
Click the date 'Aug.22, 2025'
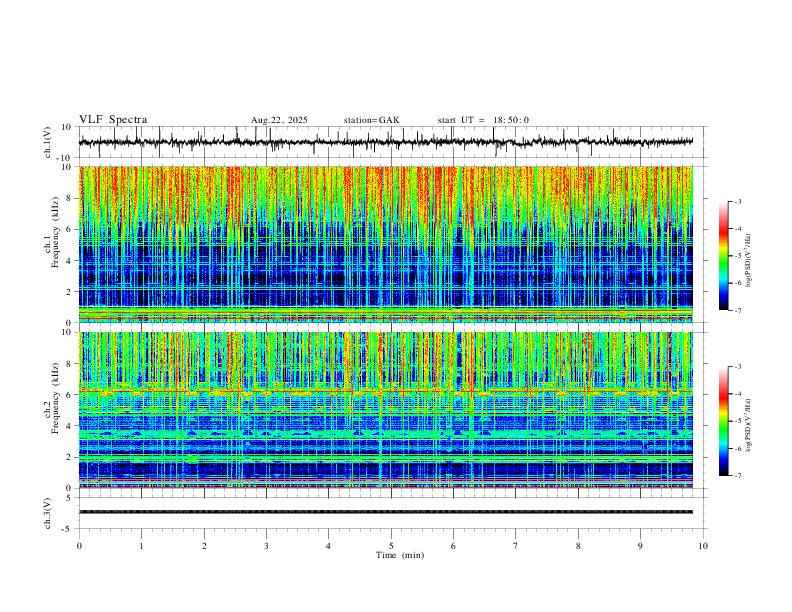(x=279, y=120)
